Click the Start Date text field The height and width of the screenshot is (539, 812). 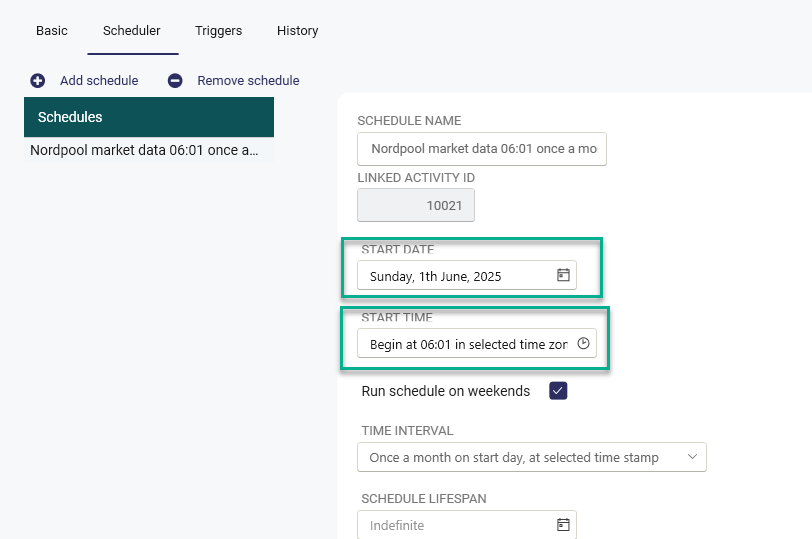point(467,275)
